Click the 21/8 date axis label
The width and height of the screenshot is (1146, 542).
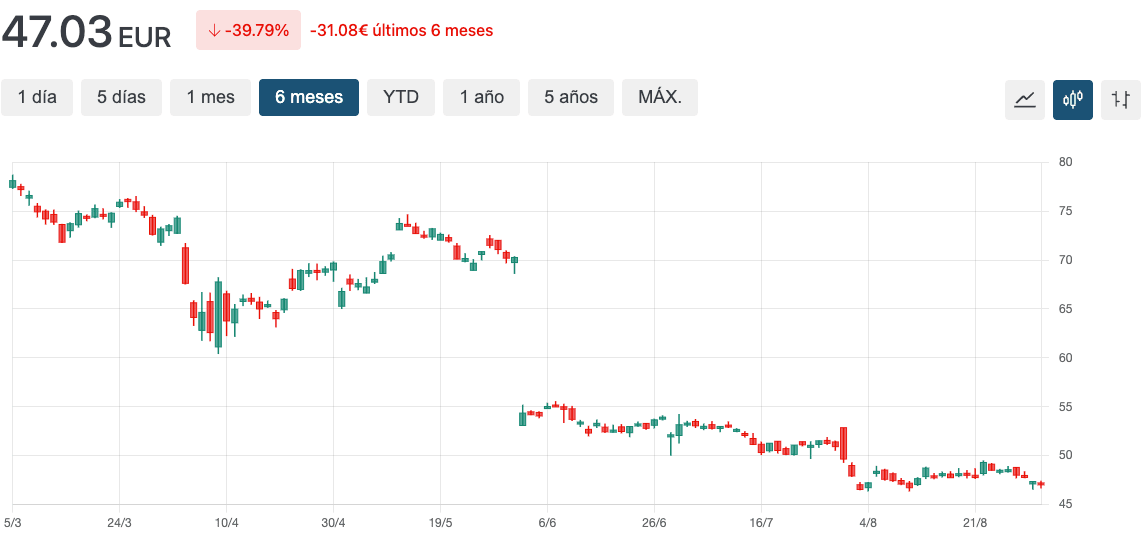click(975, 522)
